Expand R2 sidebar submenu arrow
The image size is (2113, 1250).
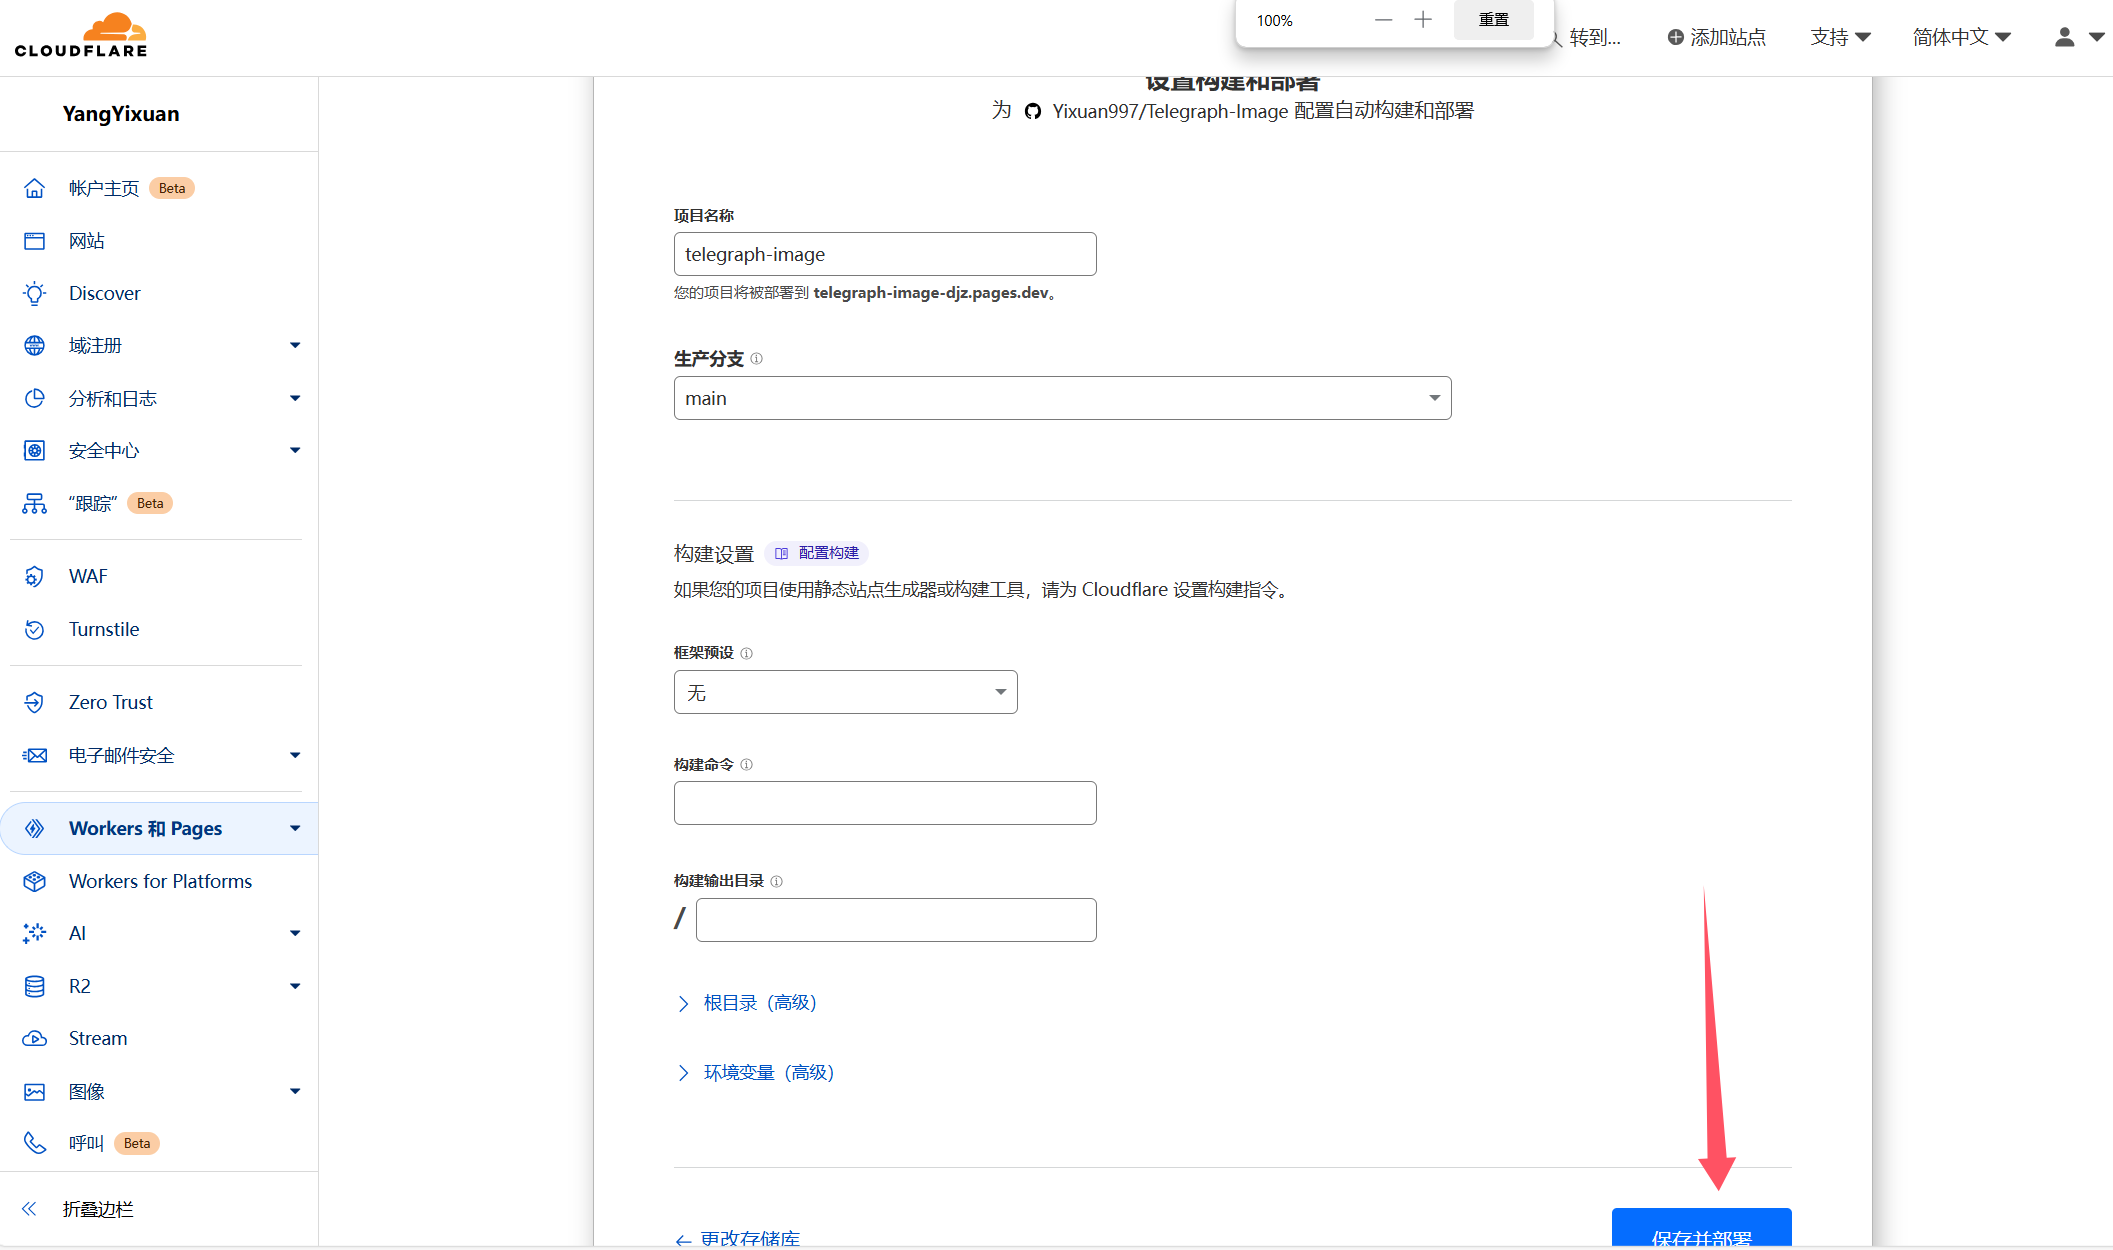click(295, 986)
